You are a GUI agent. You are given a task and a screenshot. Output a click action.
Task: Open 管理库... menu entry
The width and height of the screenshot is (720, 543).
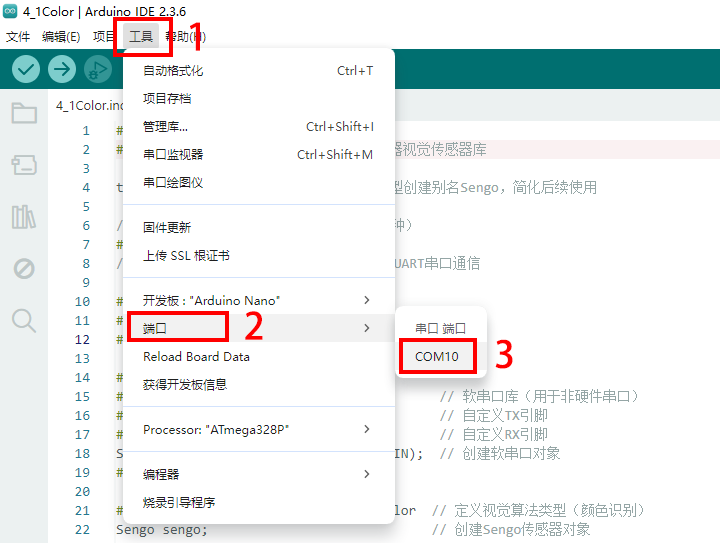click(259, 127)
